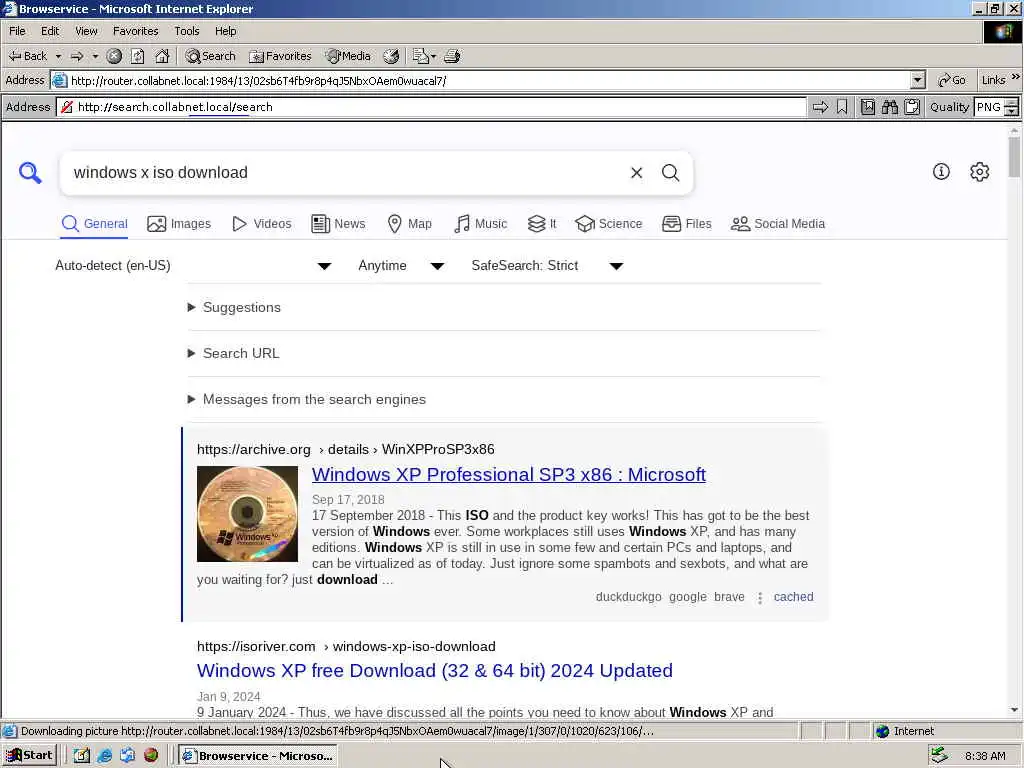
Task: Expand the Suggestions section
Action: pos(234,308)
